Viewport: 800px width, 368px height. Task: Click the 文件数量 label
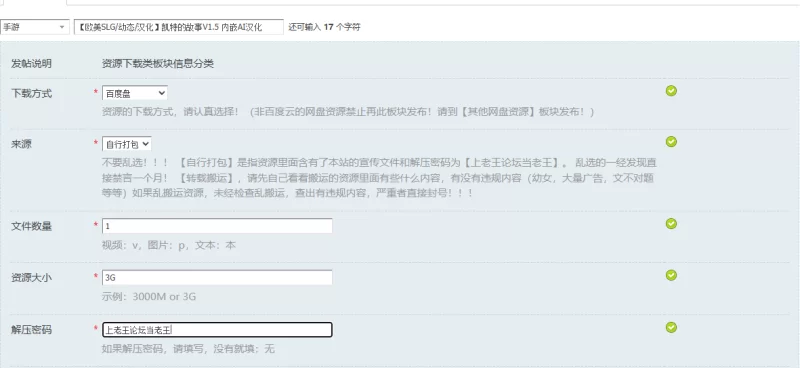click(x=31, y=227)
